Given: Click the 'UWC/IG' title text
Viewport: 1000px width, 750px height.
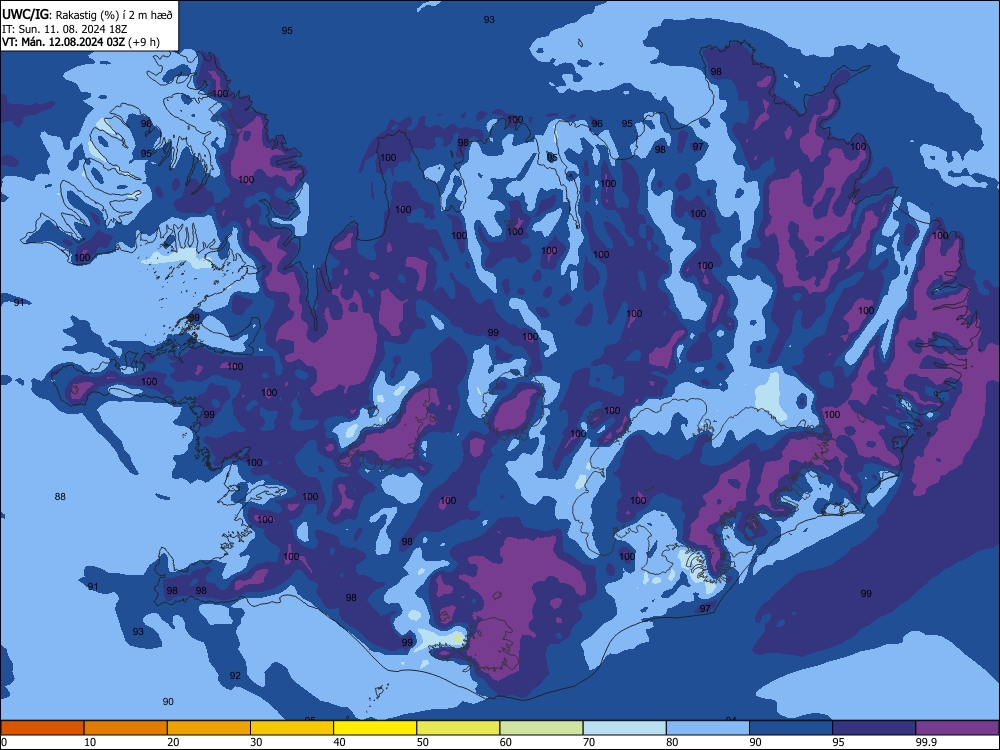Looking at the screenshot, I should [25, 15].
